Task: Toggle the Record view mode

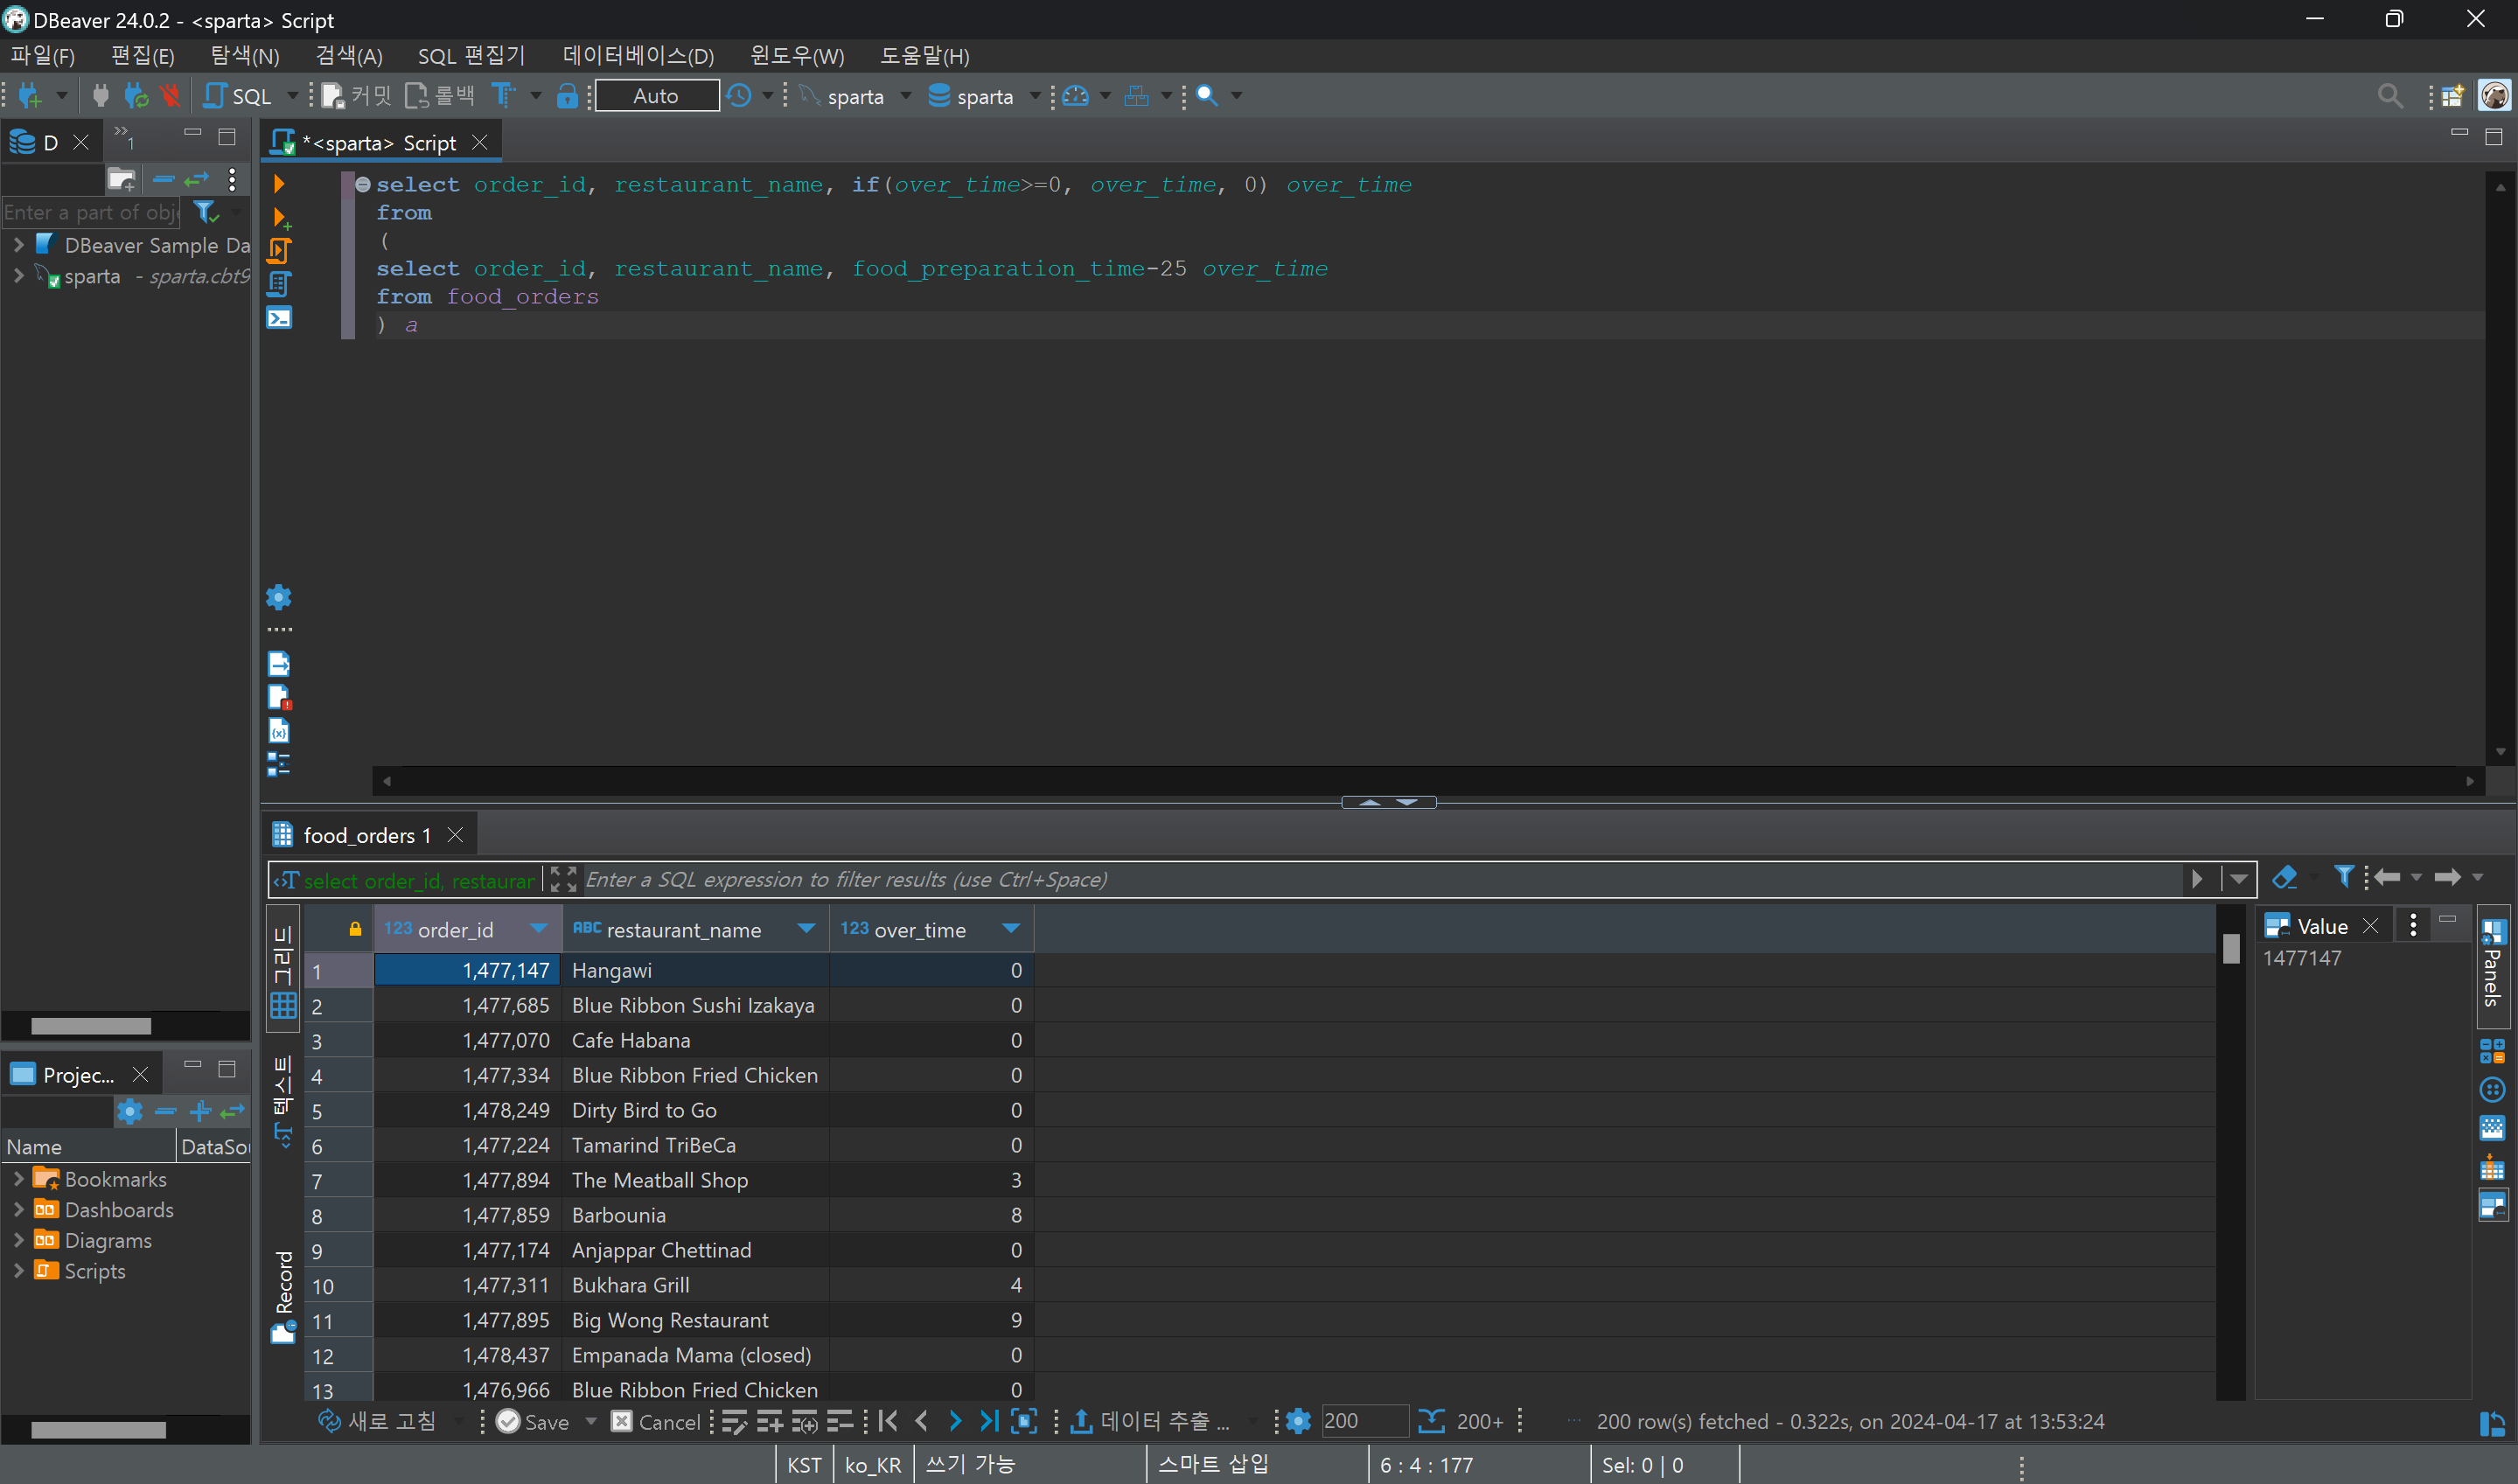Action: click(x=283, y=1295)
